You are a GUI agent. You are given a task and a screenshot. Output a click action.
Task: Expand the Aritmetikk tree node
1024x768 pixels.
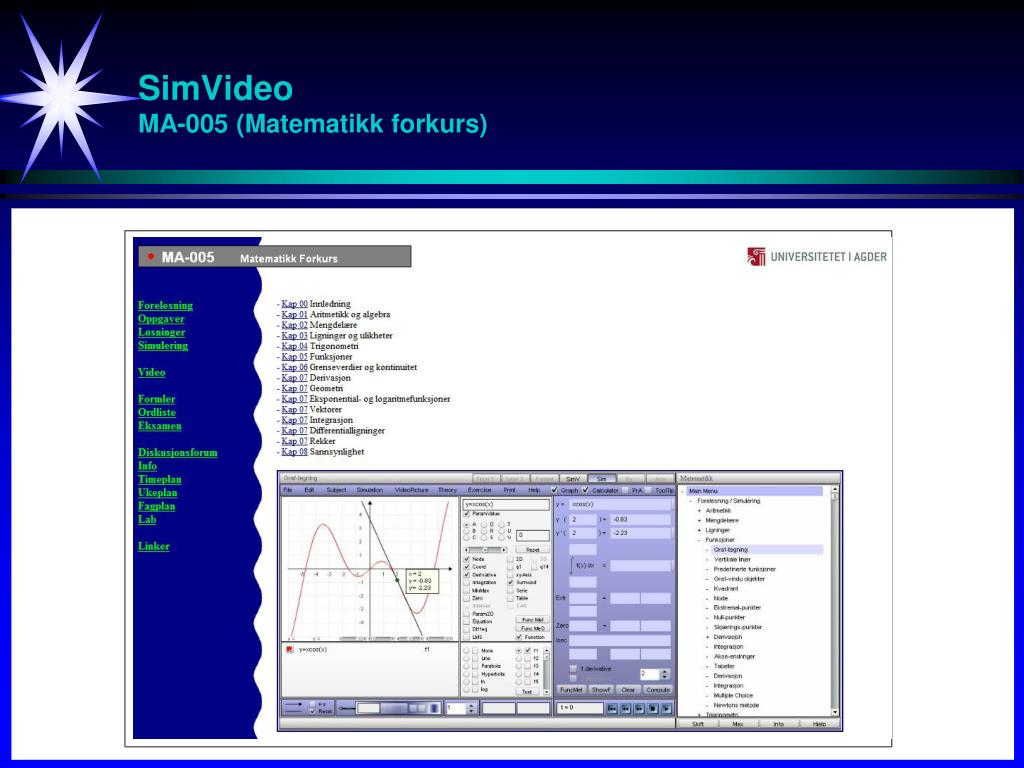coord(699,511)
